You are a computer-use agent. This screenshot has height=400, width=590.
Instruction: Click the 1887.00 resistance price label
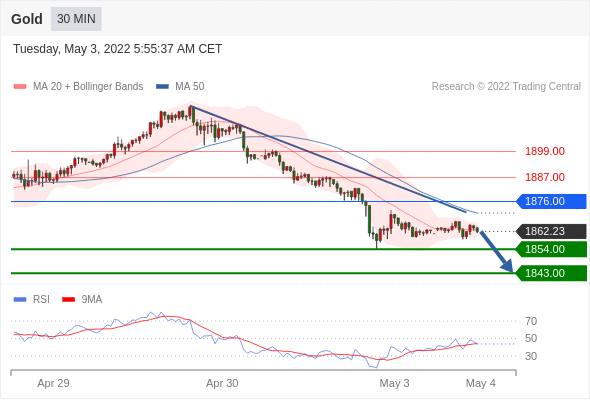coord(545,177)
